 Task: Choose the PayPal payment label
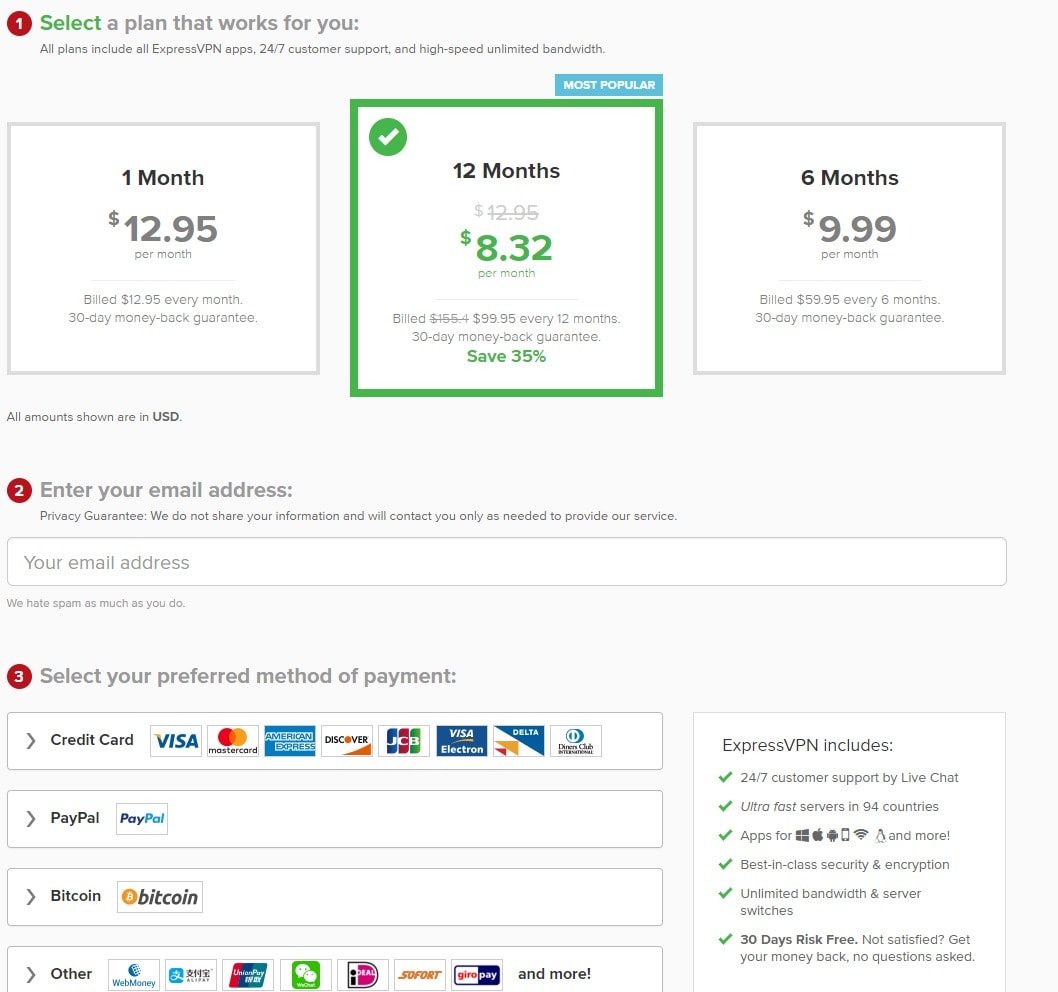(75, 818)
